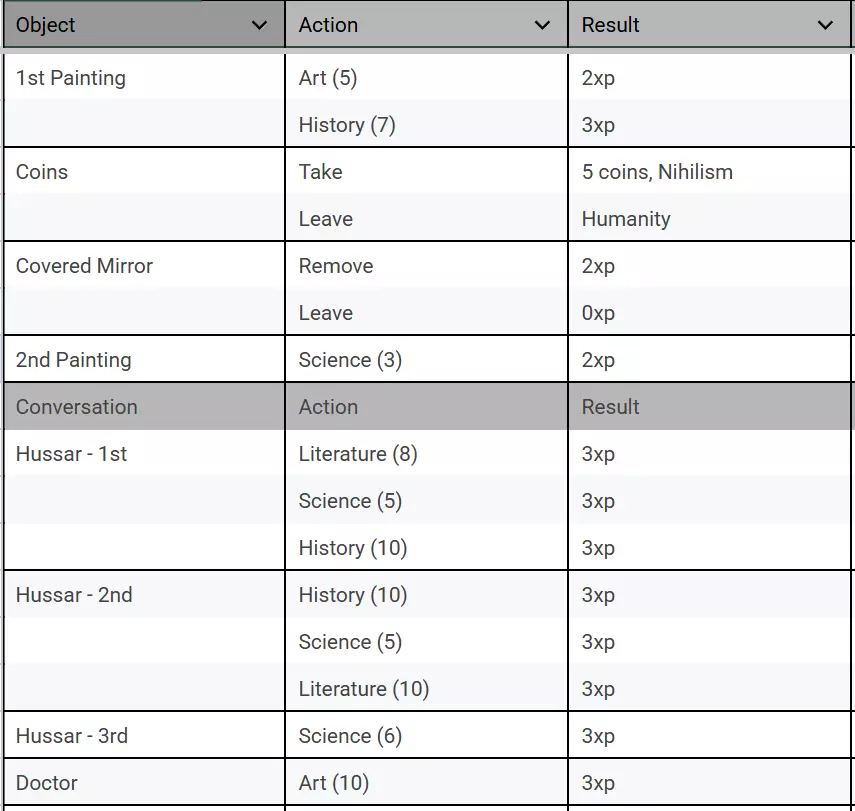This screenshot has width=855, height=811.
Task: Select the 'Hussar - 1st' cell
Action: [x=72, y=454]
